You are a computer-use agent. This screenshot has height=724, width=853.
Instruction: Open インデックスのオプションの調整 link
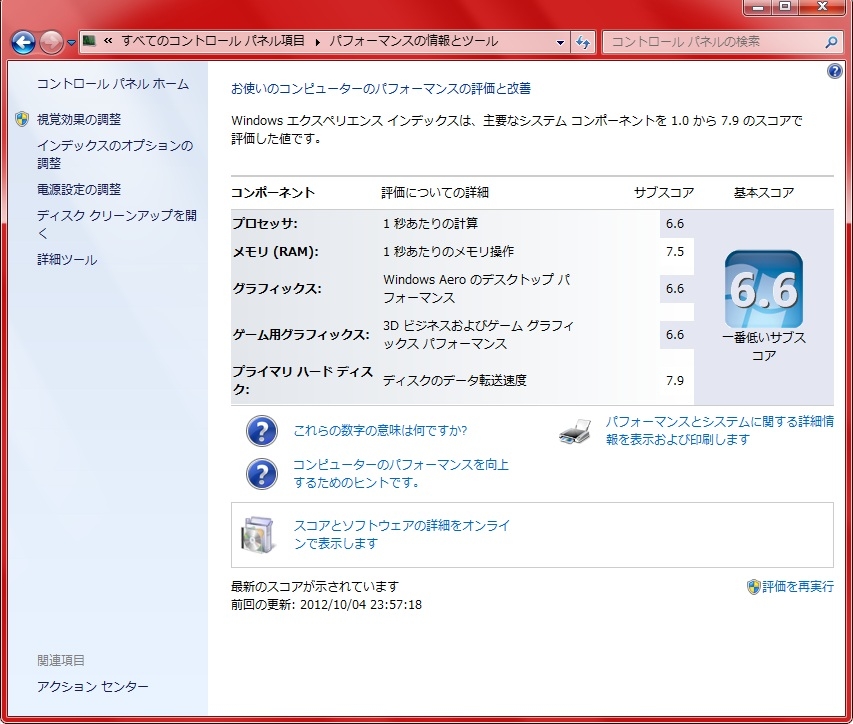114,154
